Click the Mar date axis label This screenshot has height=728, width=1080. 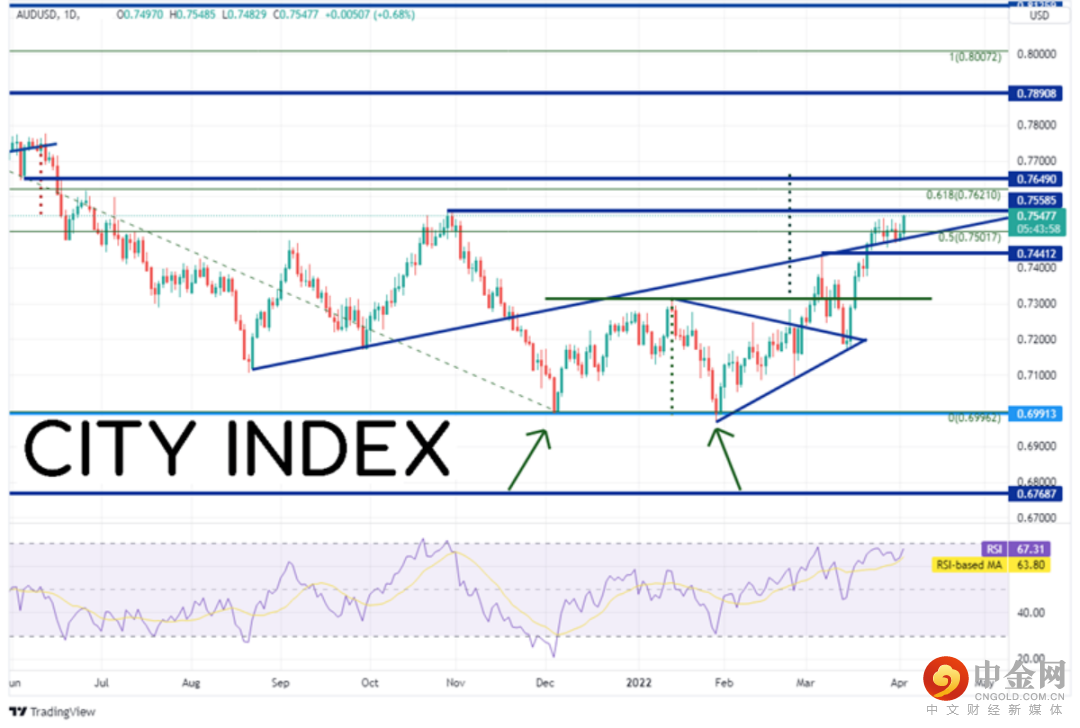(x=804, y=683)
